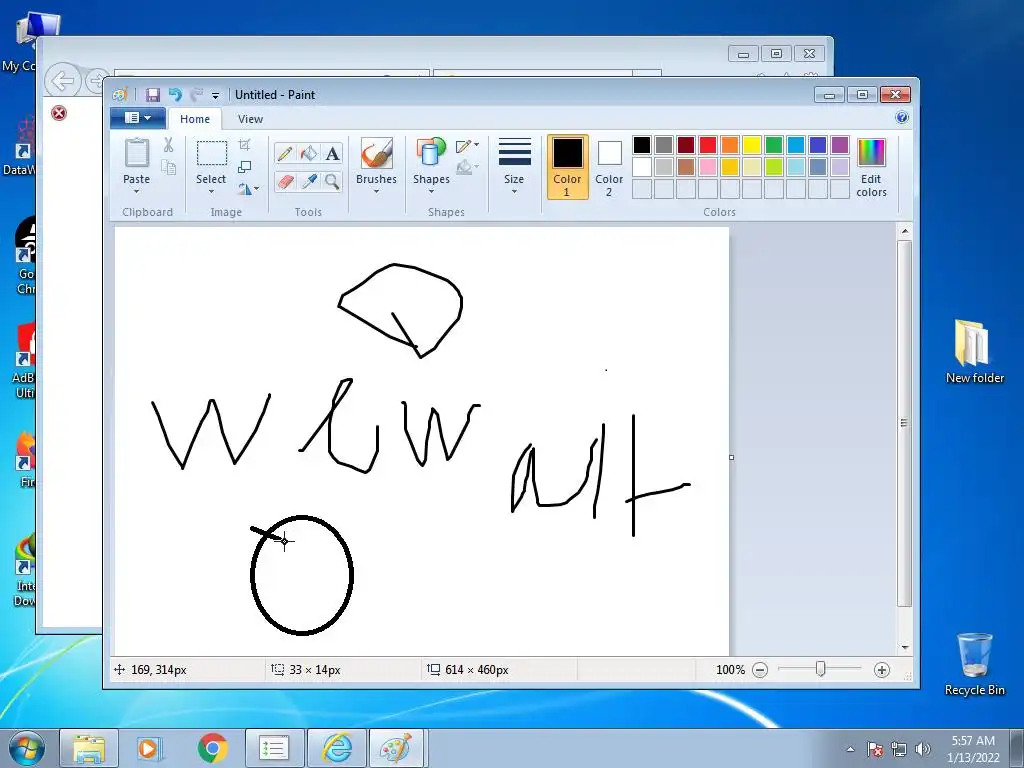Select the Color picker eyedropper tool
The image size is (1024, 768).
(x=308, y=181)
